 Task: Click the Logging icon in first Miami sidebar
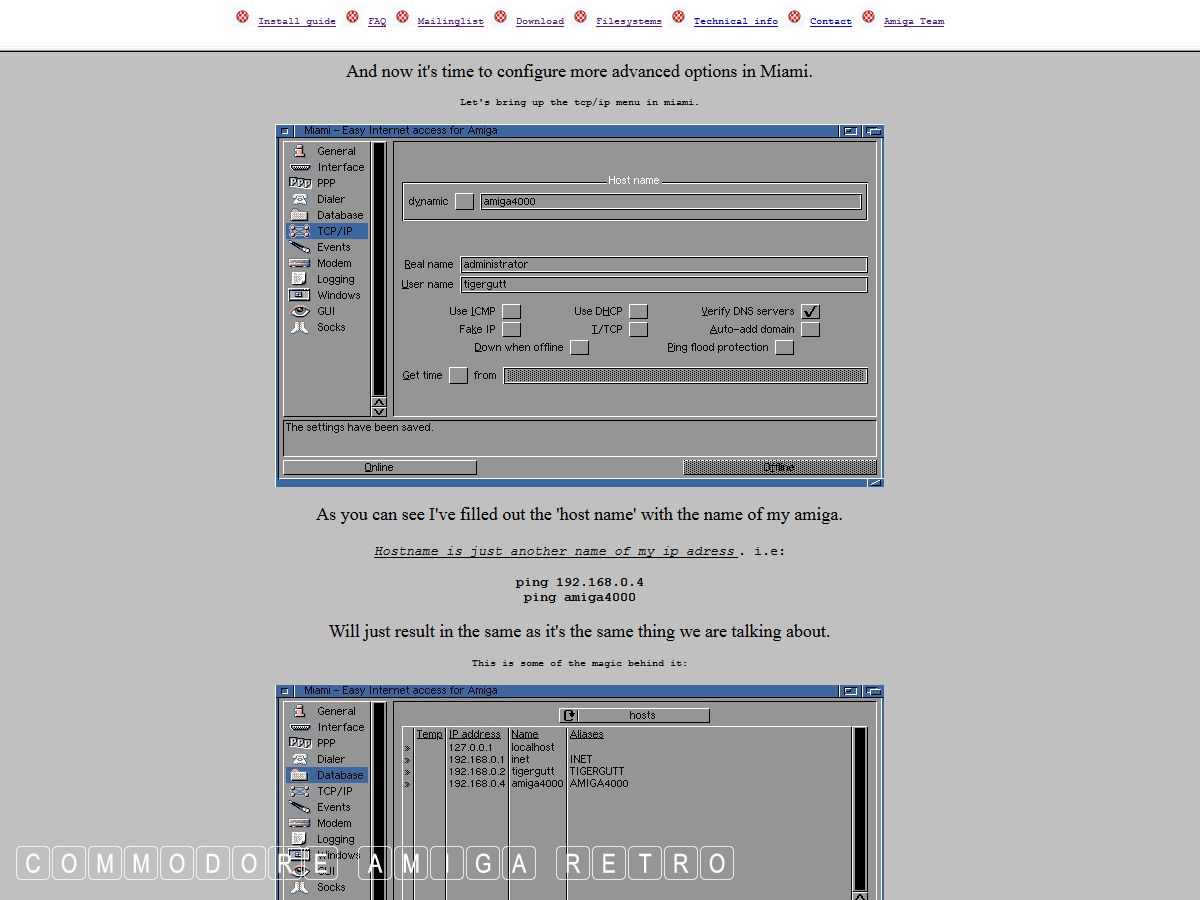299,279
